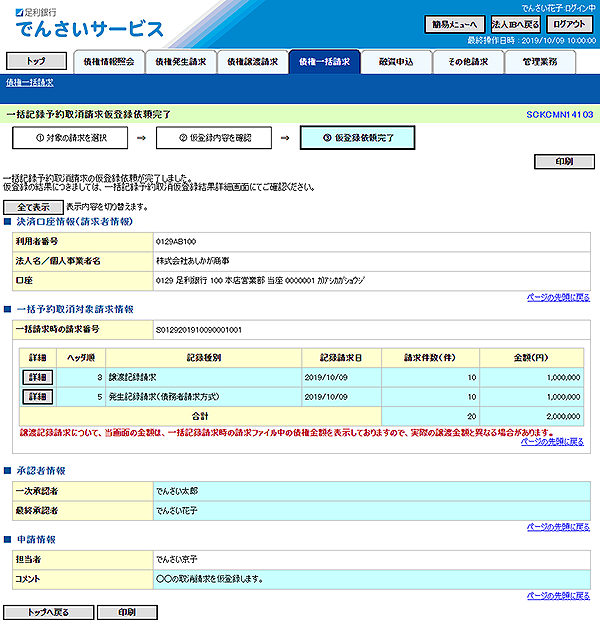Click first approver でんさい太郎
Image resolution: width=600 pixels, height=628 pixels.
(x=177, y=491)
